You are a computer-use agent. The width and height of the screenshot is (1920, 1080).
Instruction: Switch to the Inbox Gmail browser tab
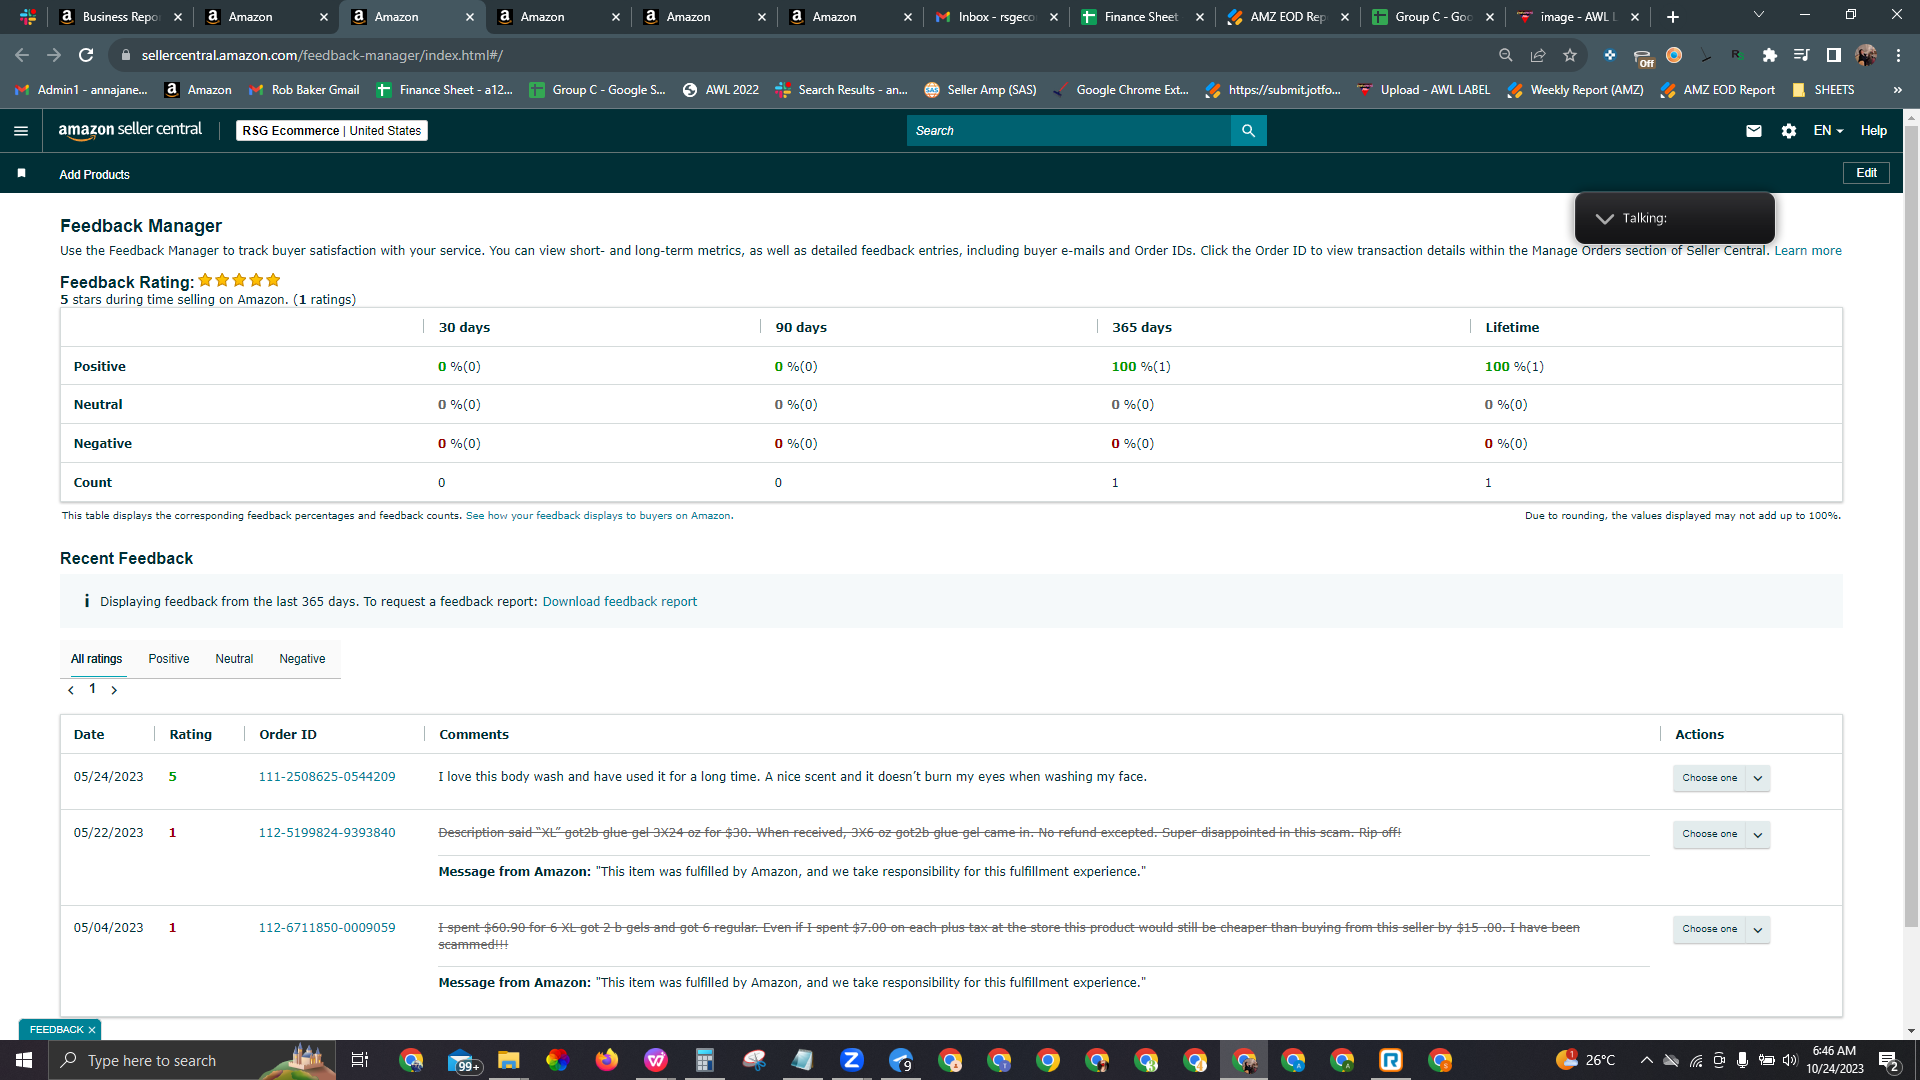pyautogui.click(x=996, y=17)
